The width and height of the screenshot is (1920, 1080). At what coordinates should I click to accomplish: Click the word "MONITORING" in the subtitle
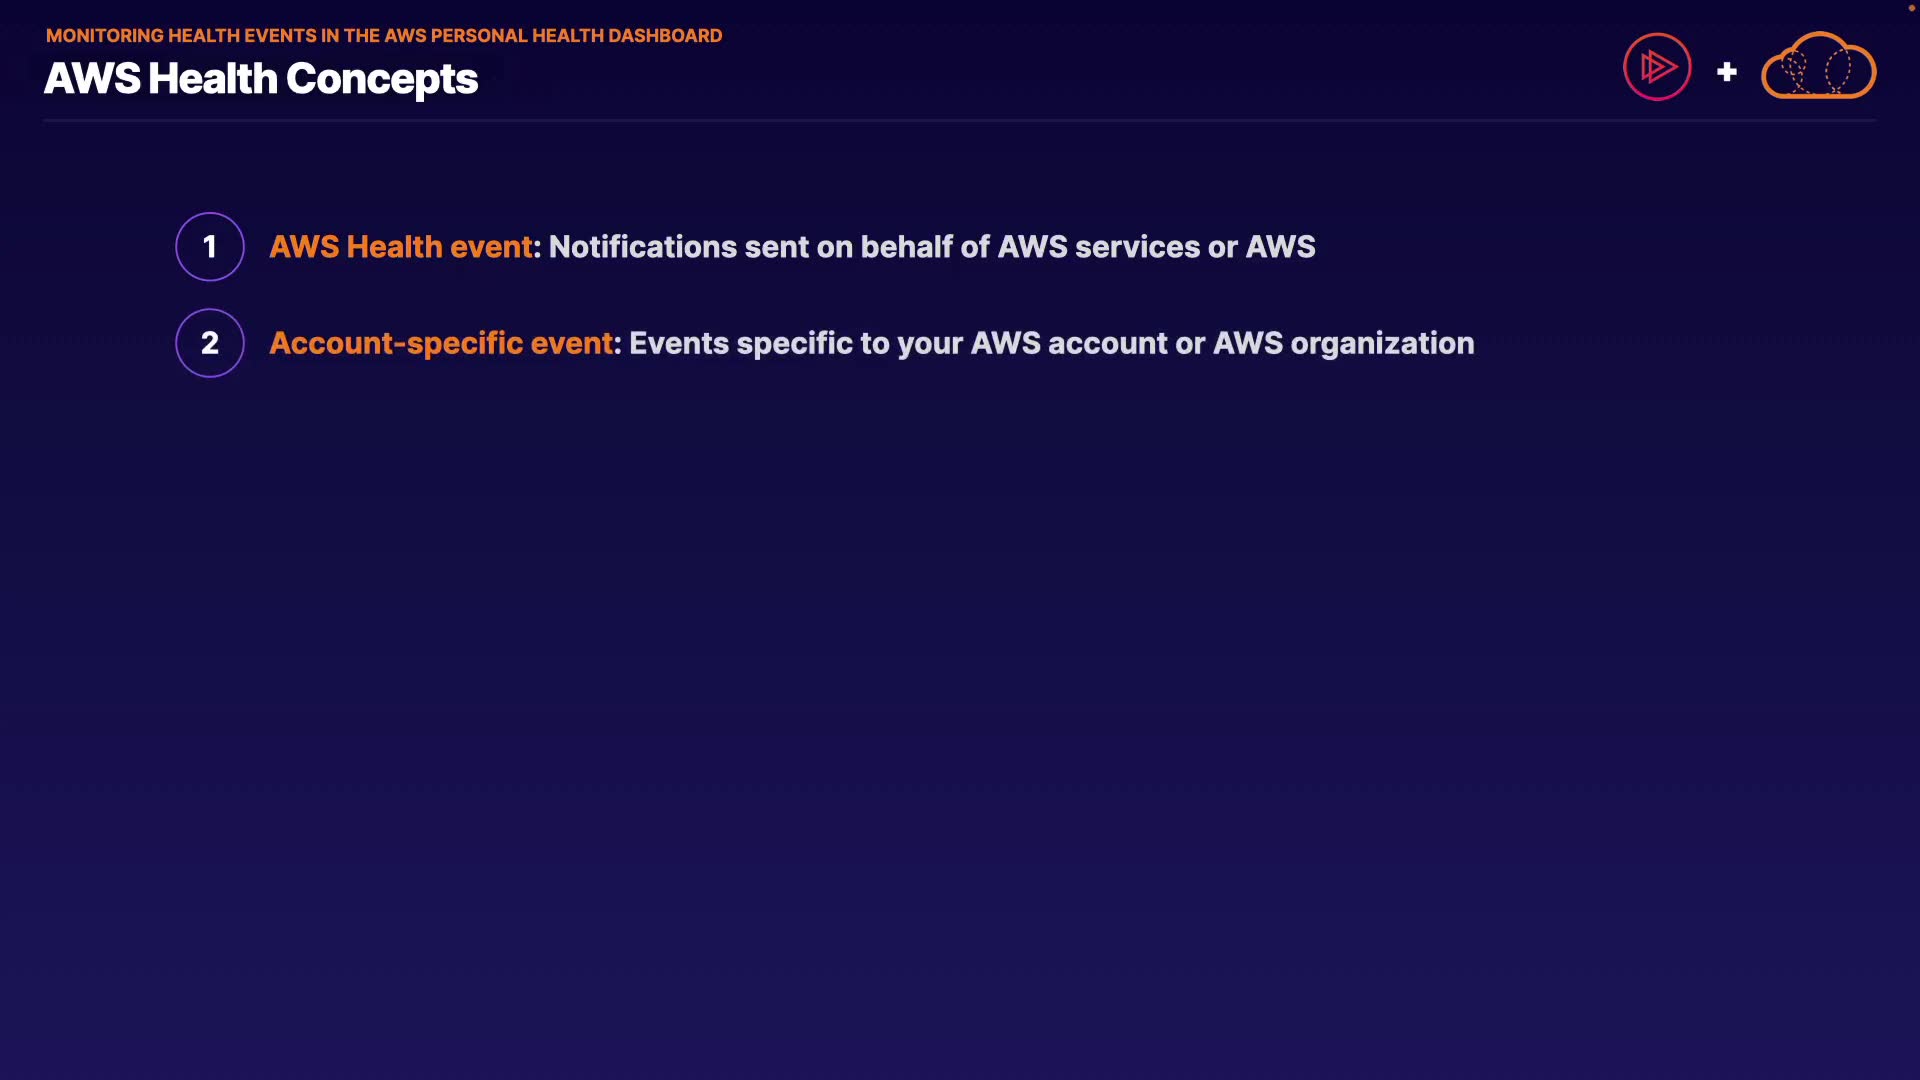(x=105, y=36)
